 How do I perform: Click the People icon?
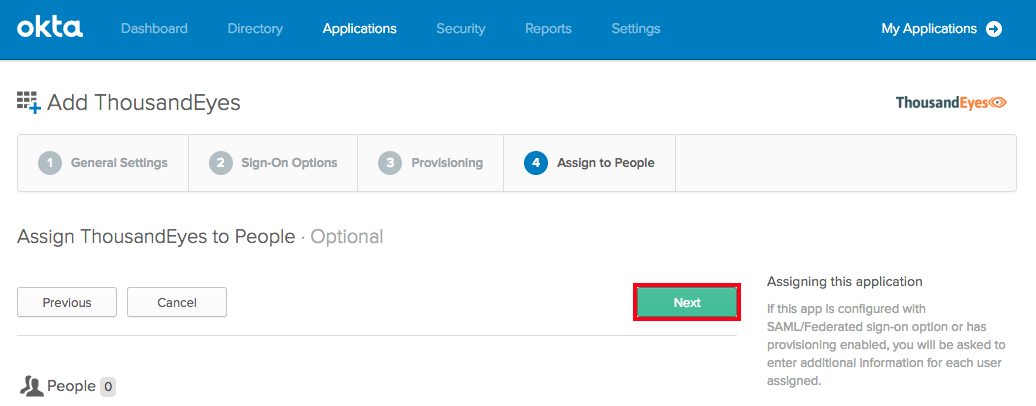click(x=31, y=386)
